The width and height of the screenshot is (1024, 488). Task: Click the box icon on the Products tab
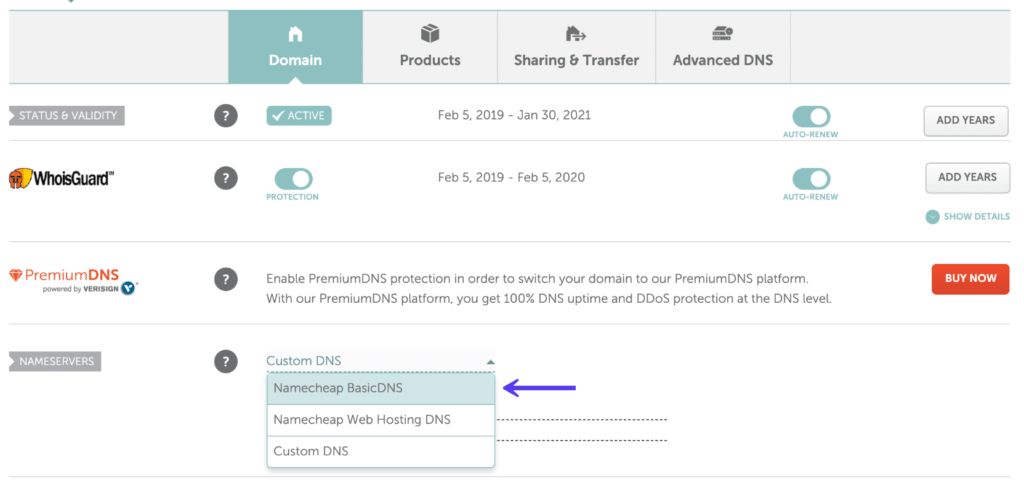click(x=430, y=34)
